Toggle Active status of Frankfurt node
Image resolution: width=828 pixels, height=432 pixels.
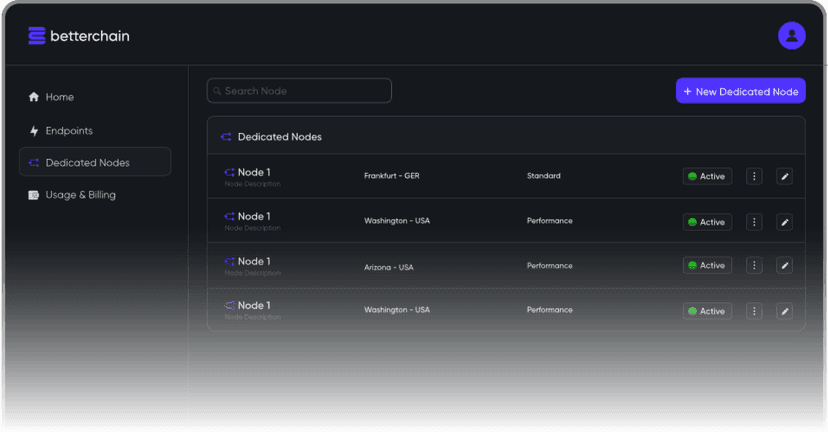[707, 176]
